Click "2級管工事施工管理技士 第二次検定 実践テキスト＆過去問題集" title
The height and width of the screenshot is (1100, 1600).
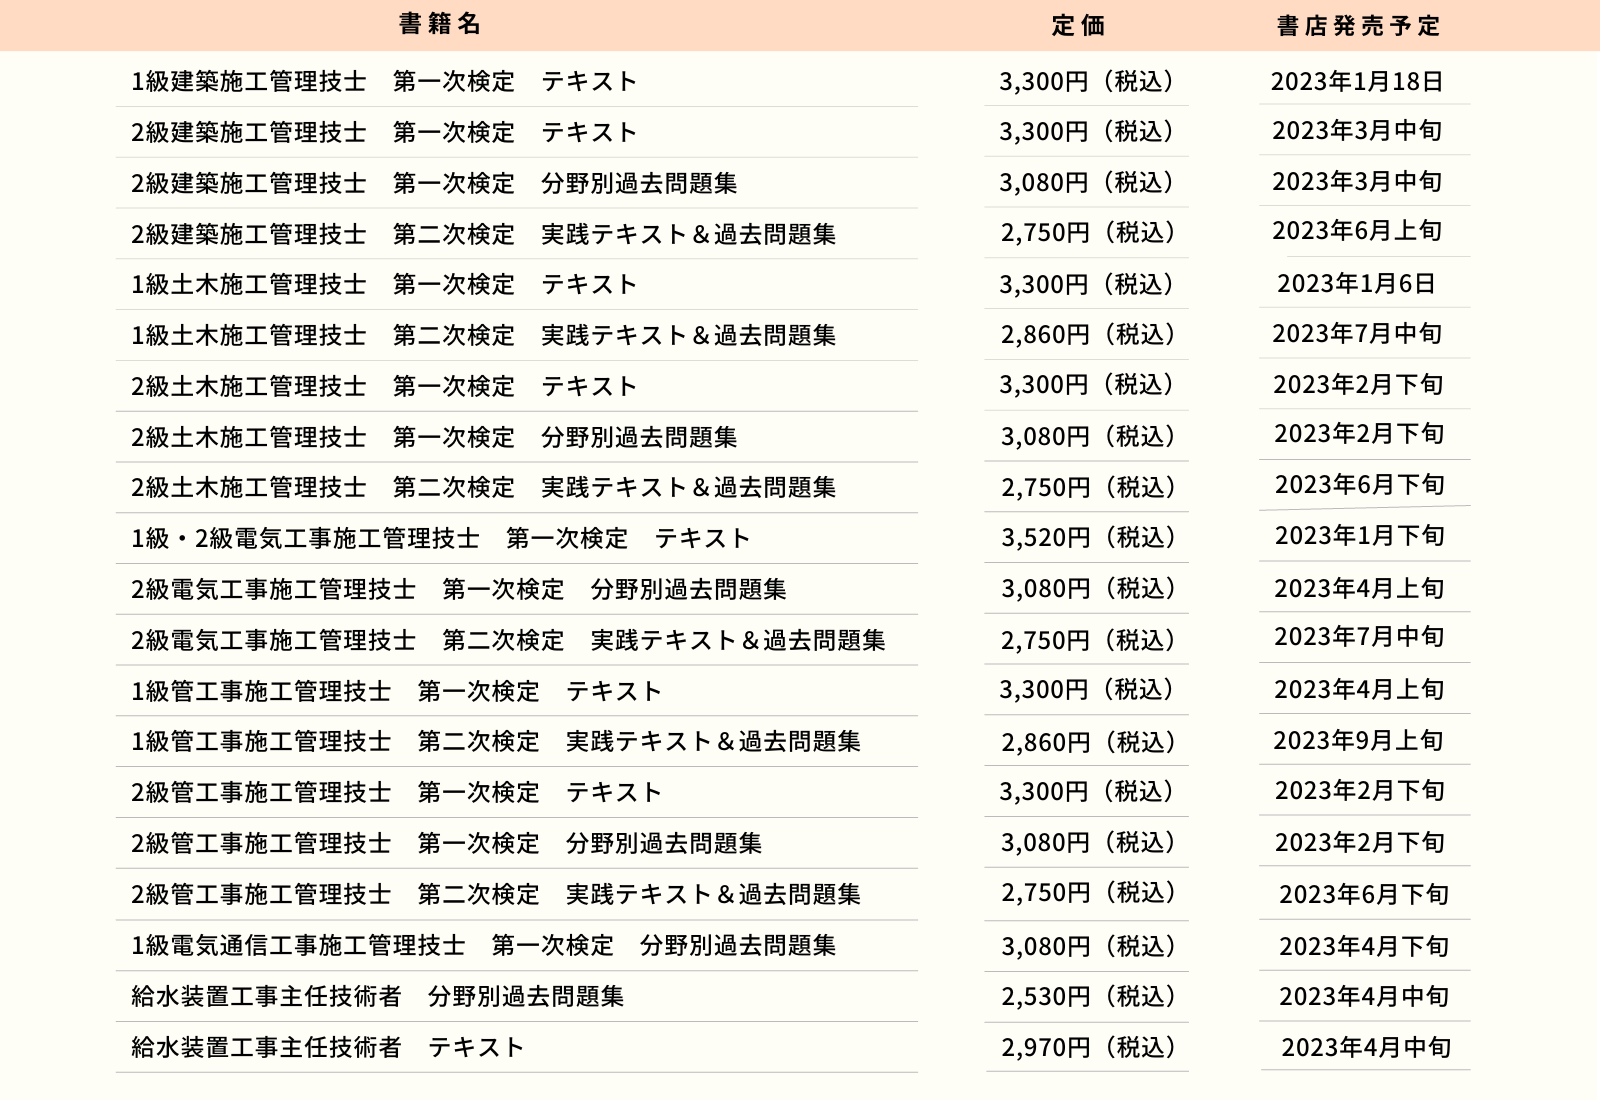496,894
